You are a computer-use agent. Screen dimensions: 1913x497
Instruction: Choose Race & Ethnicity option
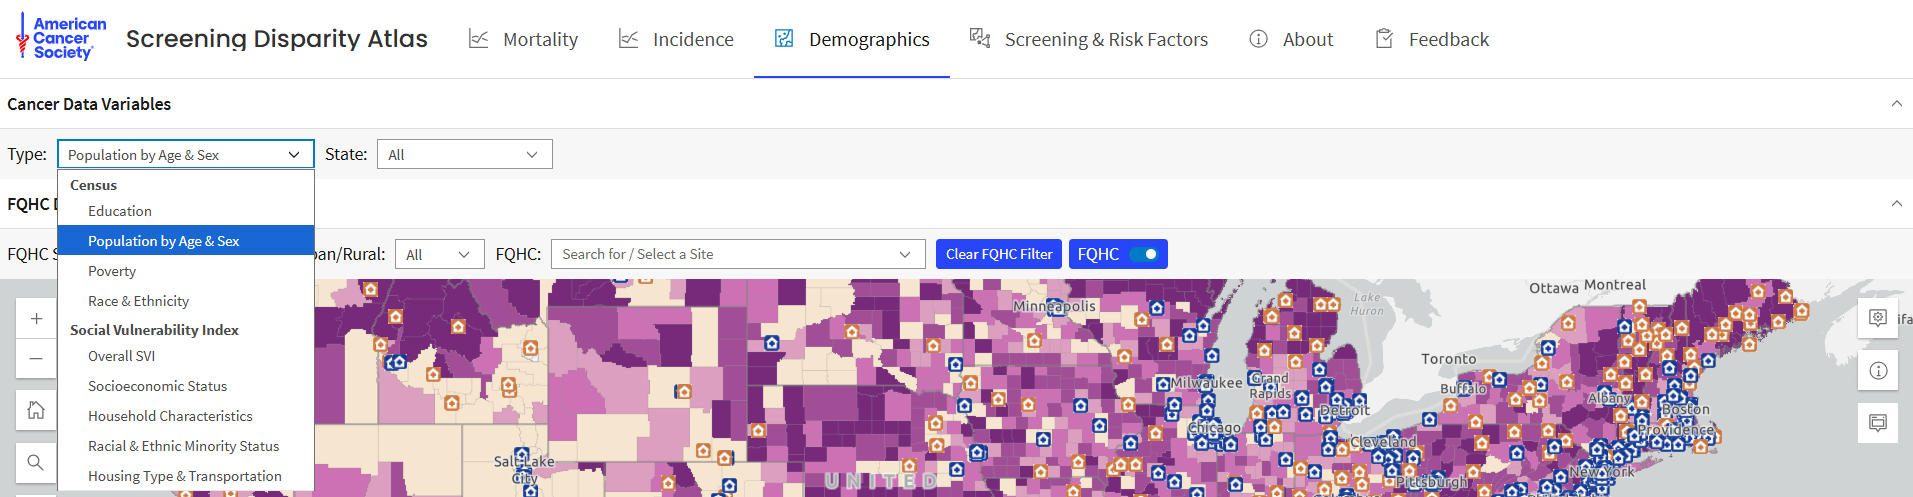(186, 301)
